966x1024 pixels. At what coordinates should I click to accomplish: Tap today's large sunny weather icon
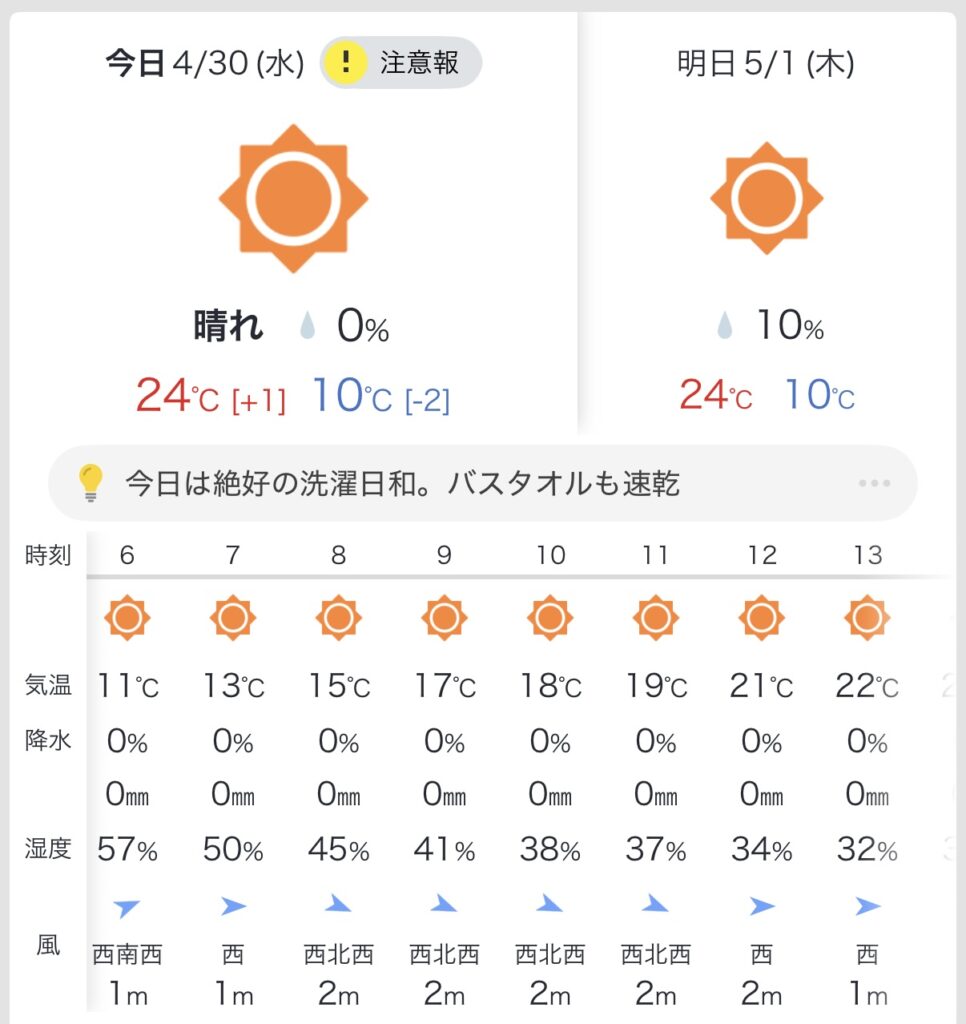tap(293, 199)
